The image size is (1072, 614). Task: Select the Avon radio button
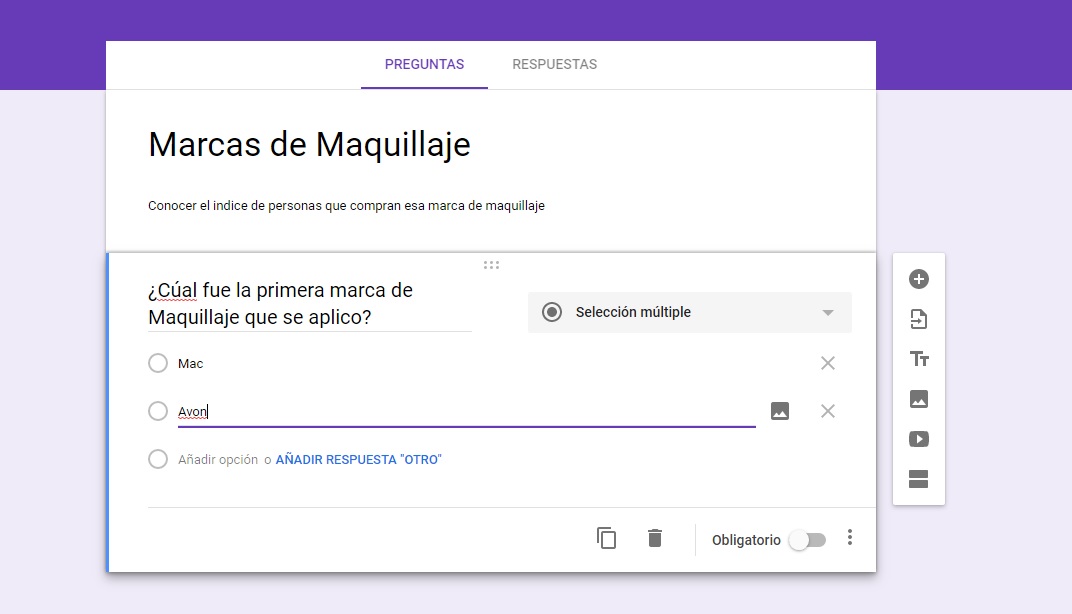(x=157, y=411)
